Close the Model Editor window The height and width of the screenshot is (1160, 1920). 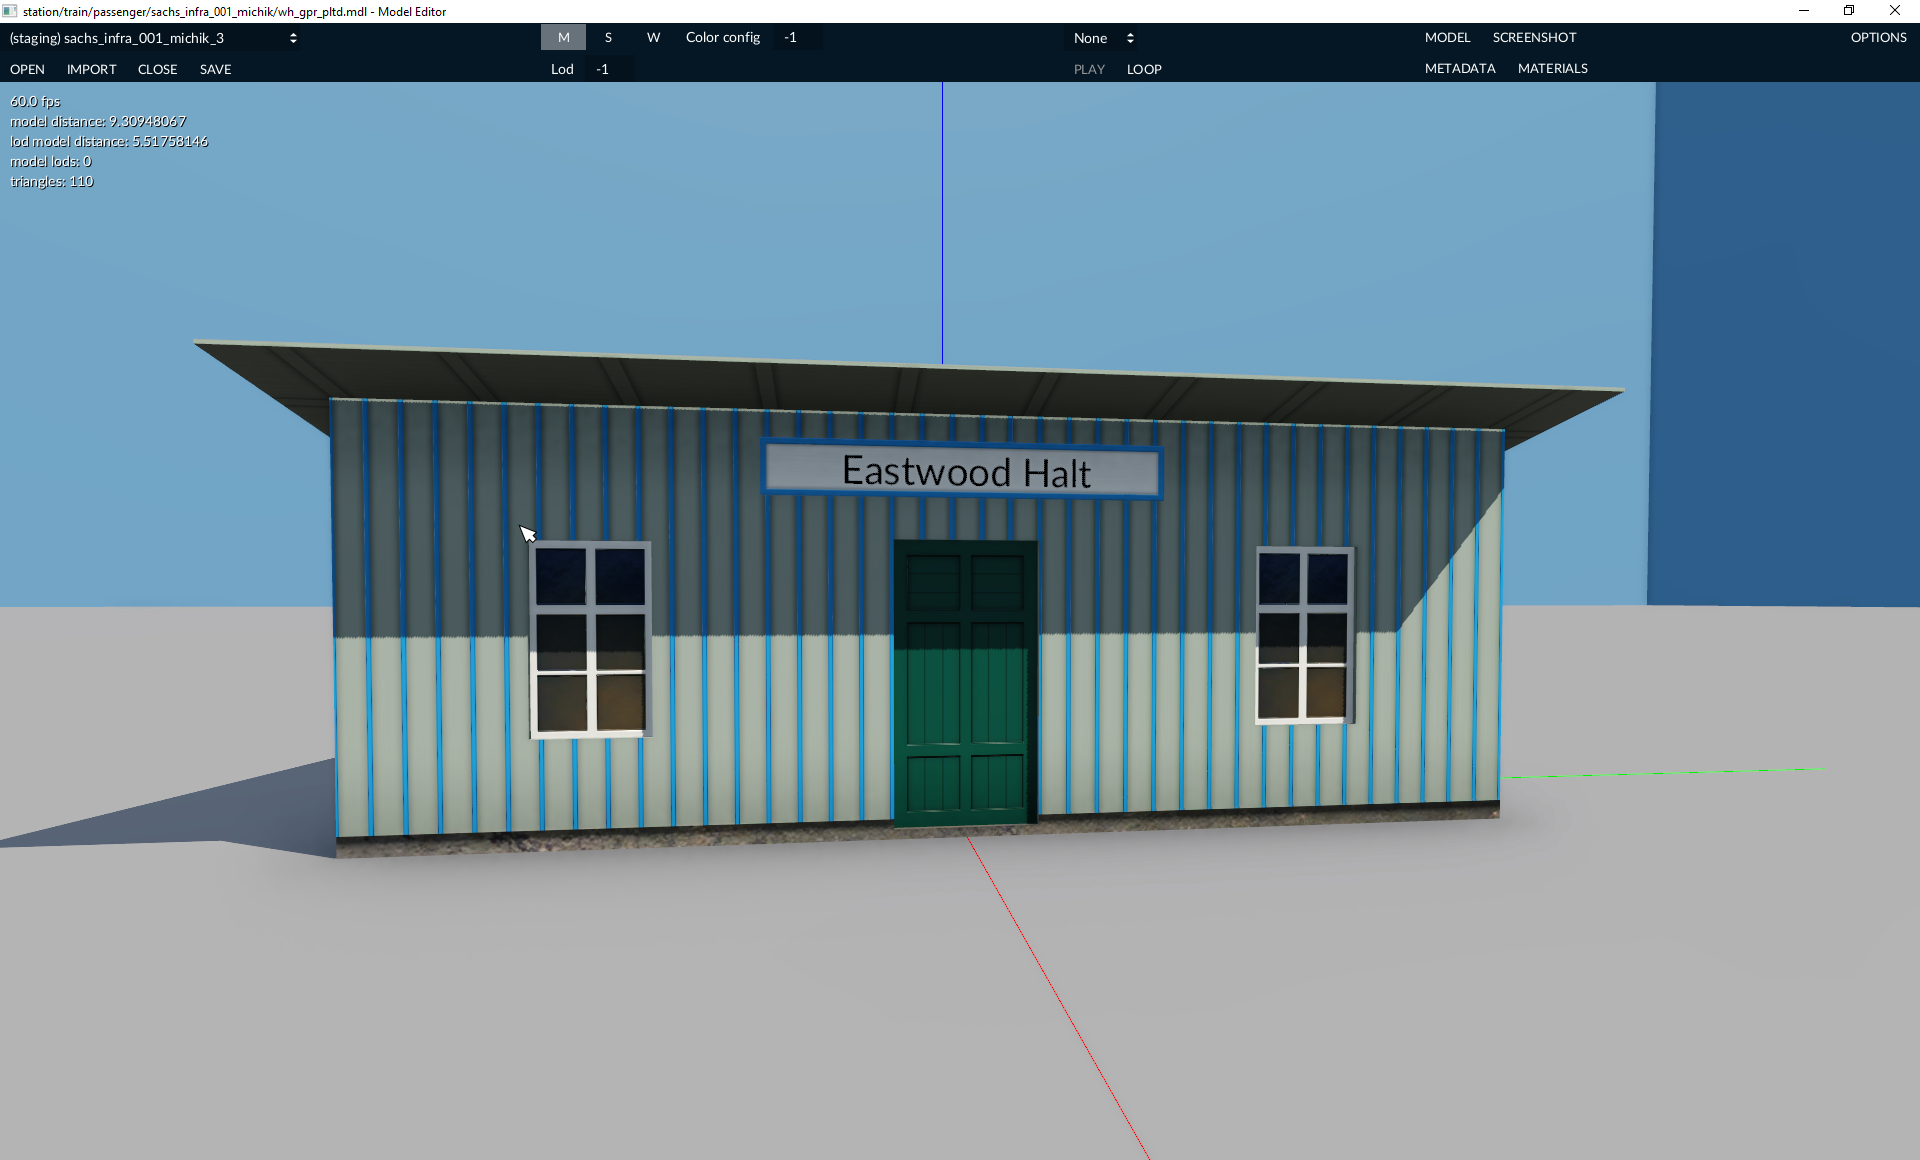(x=1895, y=11)
